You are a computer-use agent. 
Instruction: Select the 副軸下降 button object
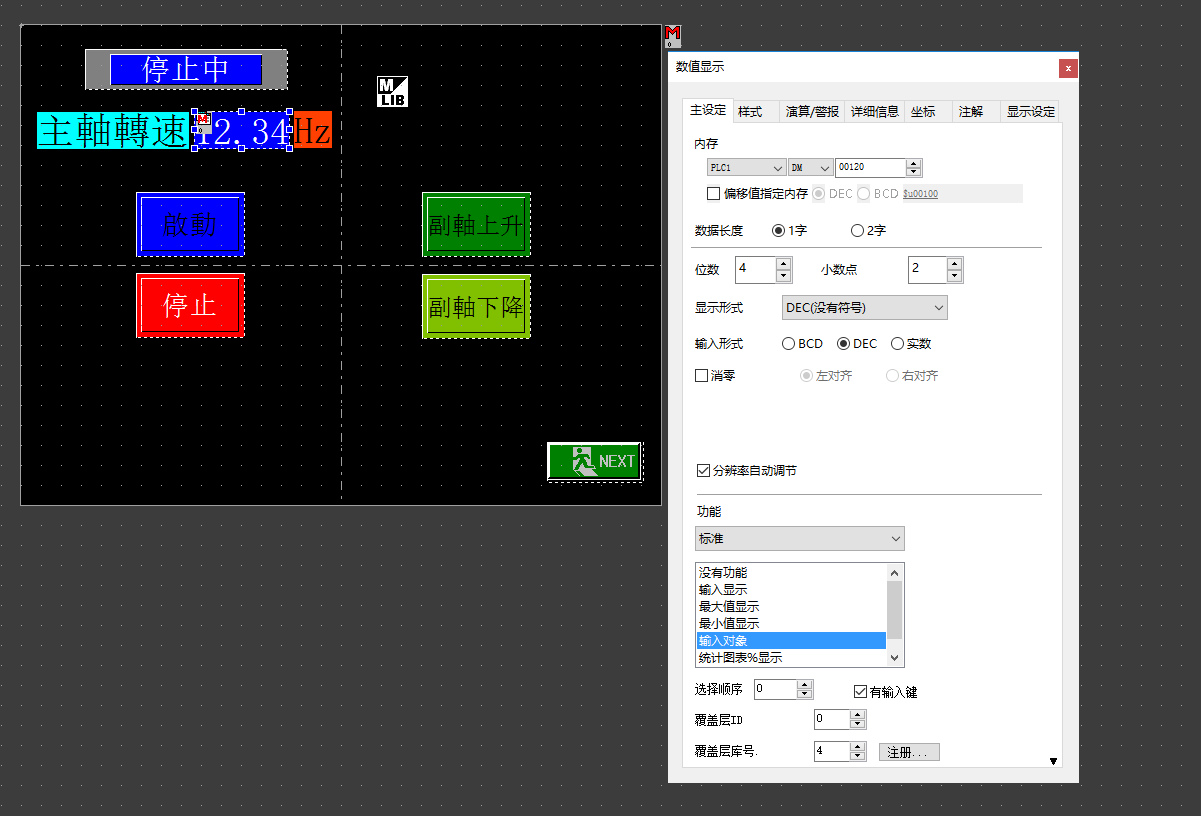[x=476, y=306]
